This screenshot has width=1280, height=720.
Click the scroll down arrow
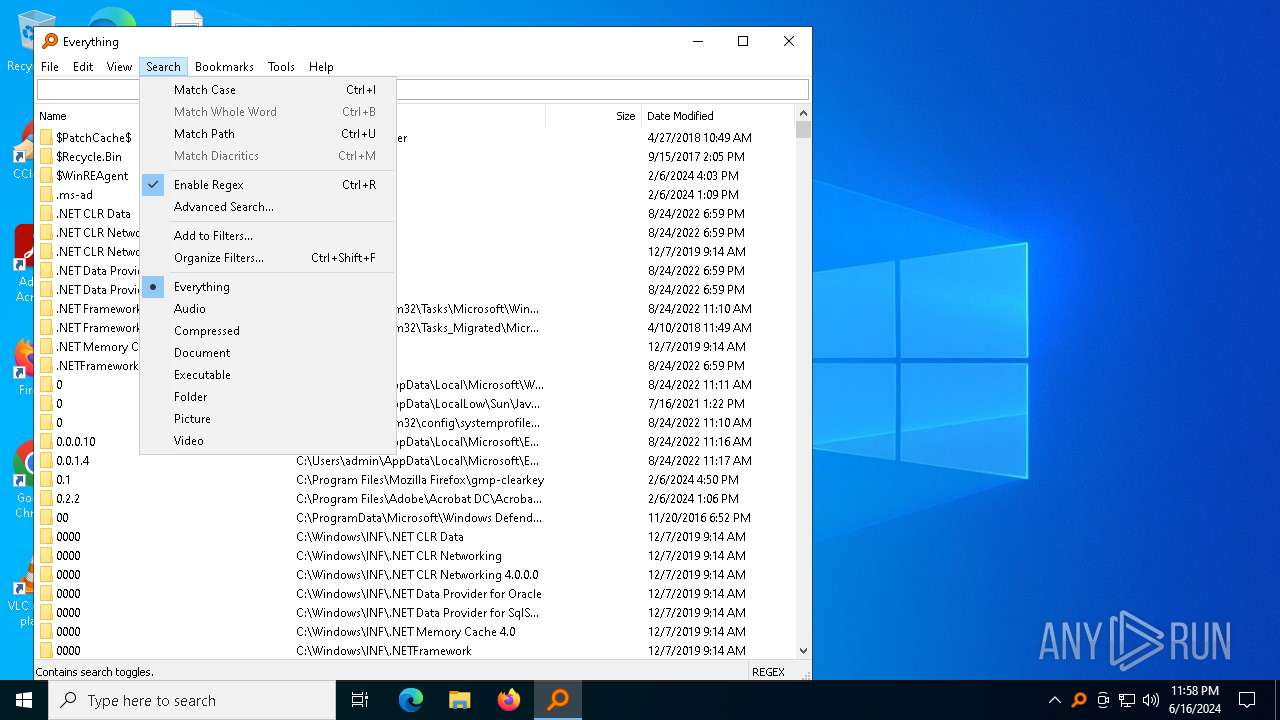pyautogui.click(x=803, y=650)
